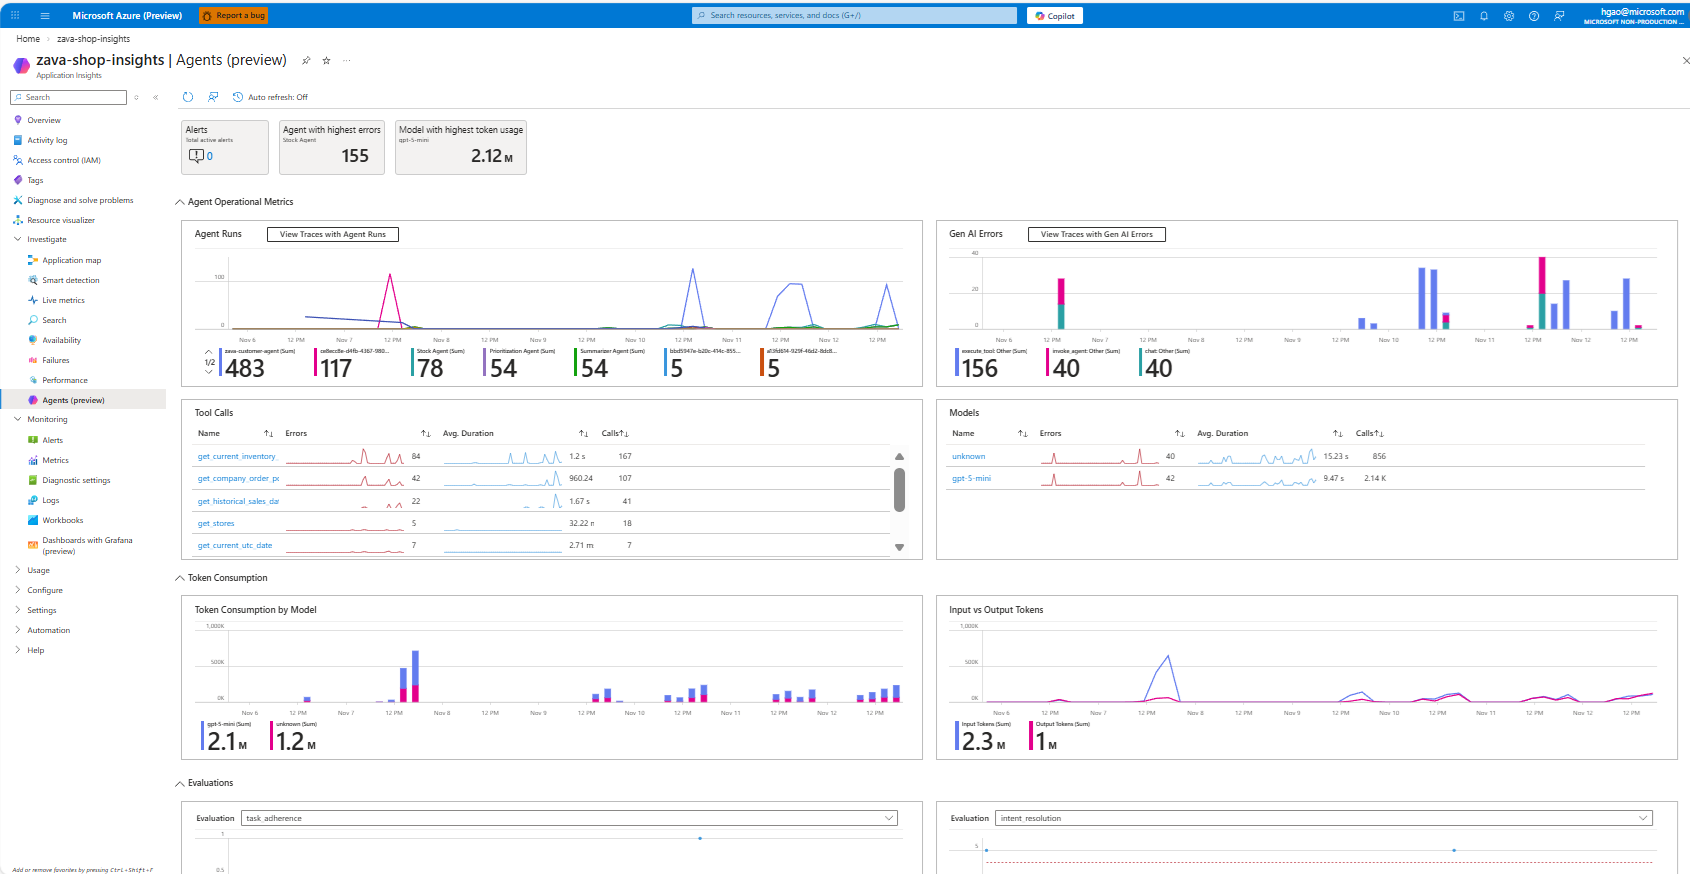Click the Overview icon in the sidebar
Image resolution: width=1690 pixels, height=874 pixels.
coord(18,120)
